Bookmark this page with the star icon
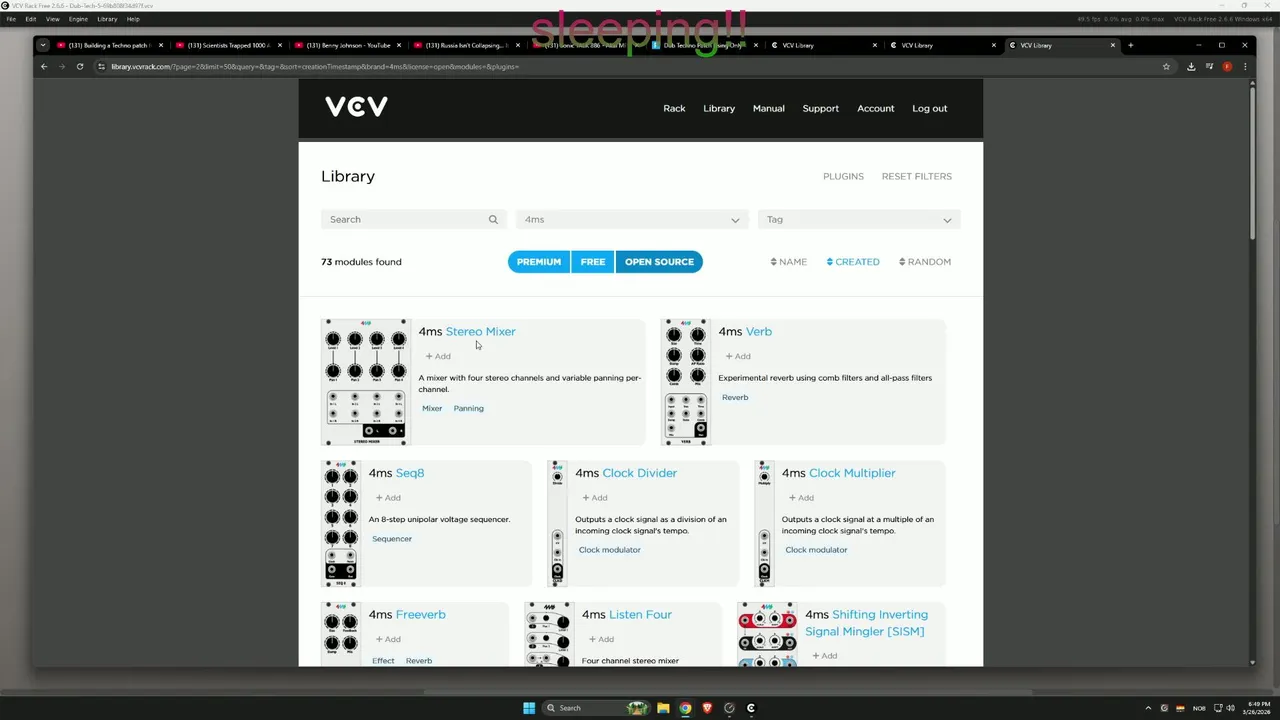The image size is (1280, 720). (1166, 66)
